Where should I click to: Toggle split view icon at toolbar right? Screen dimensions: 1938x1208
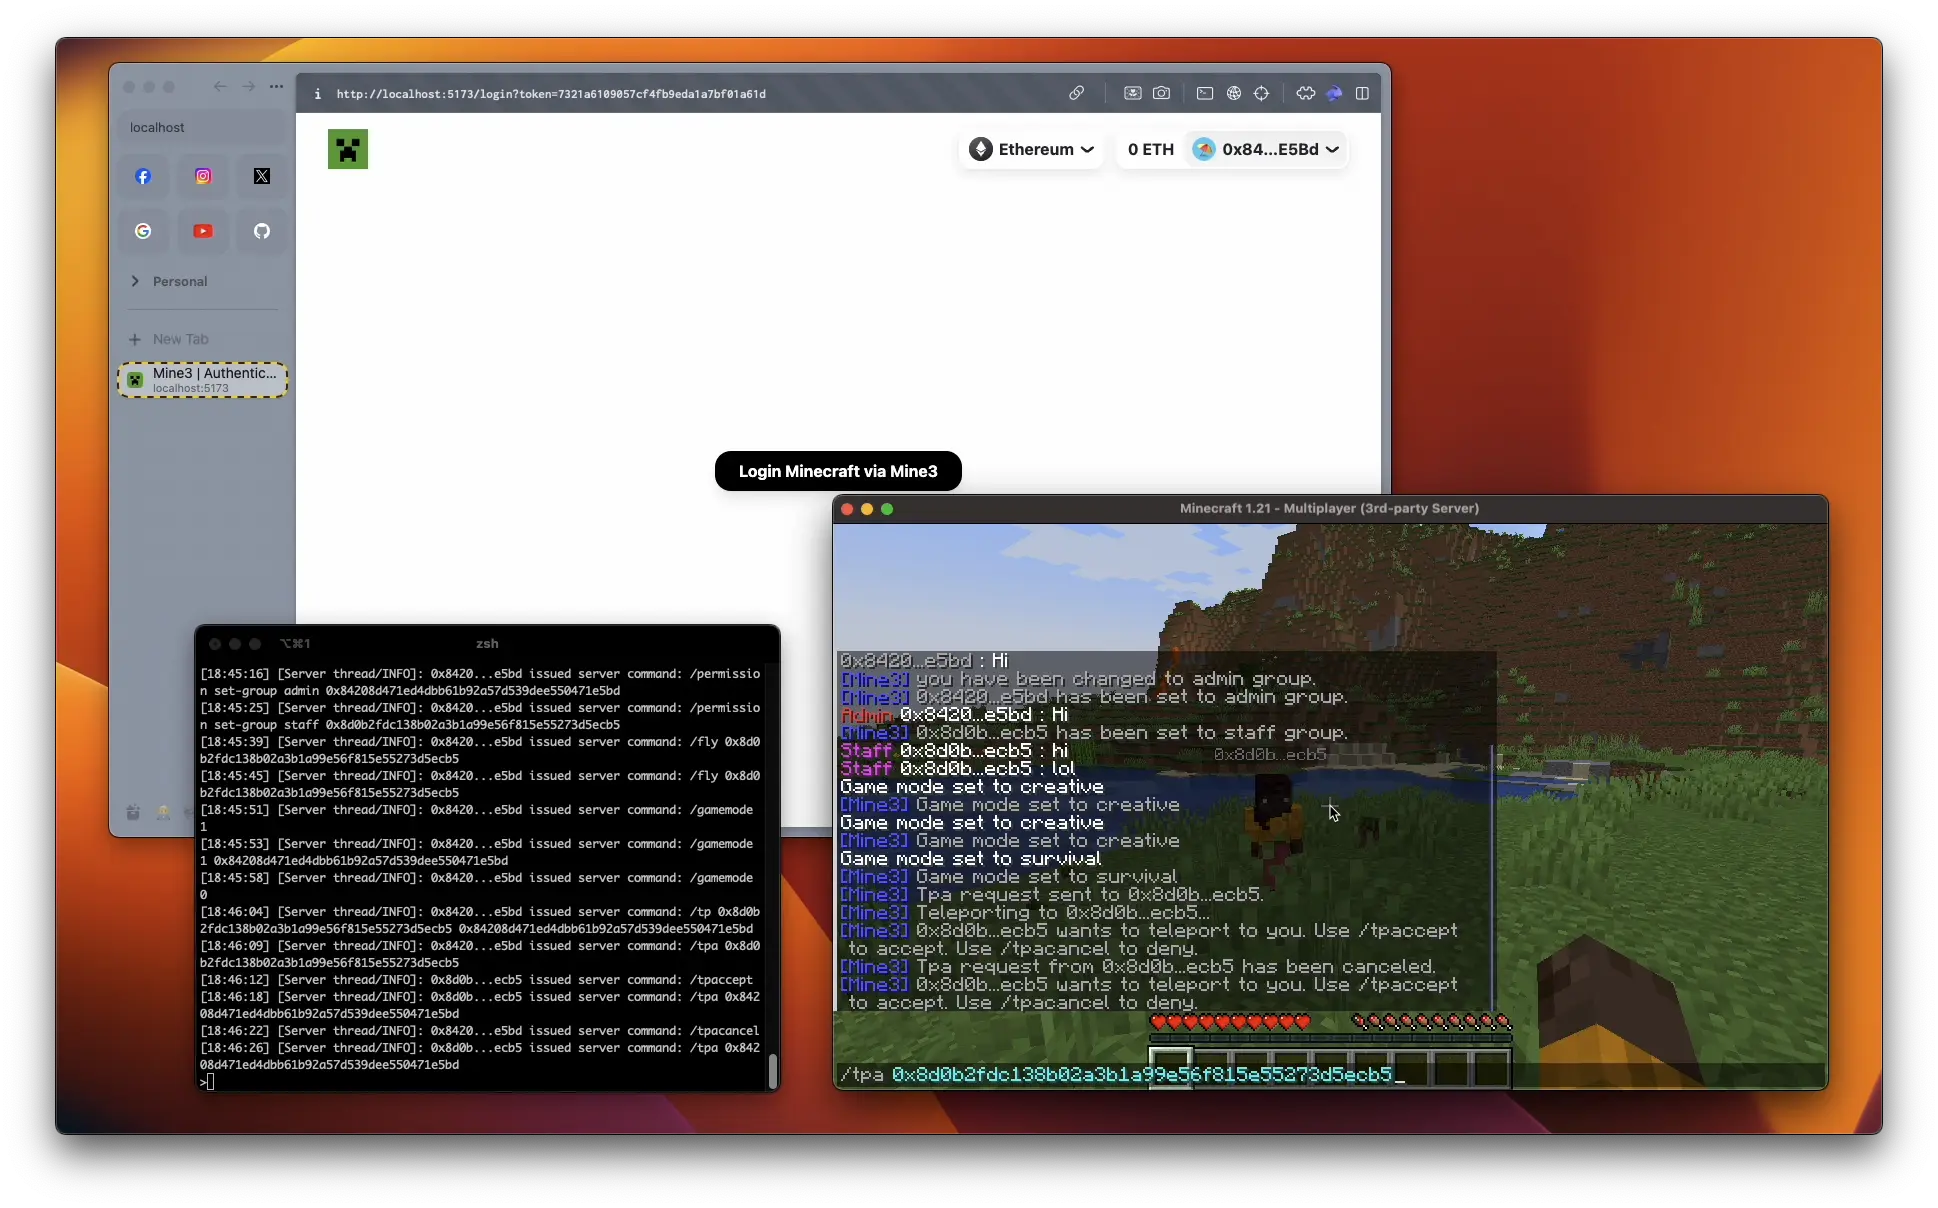point(1362,93)
